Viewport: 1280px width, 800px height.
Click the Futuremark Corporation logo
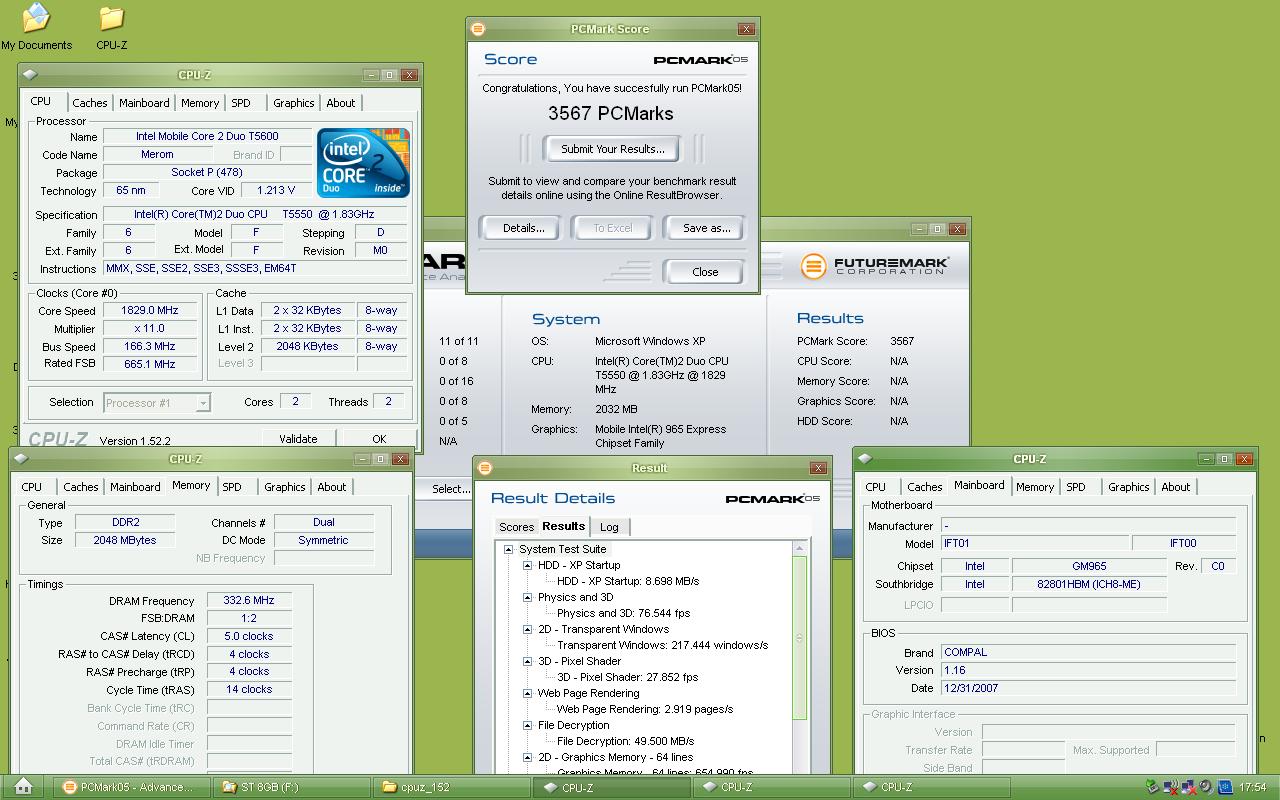(875, 266)
